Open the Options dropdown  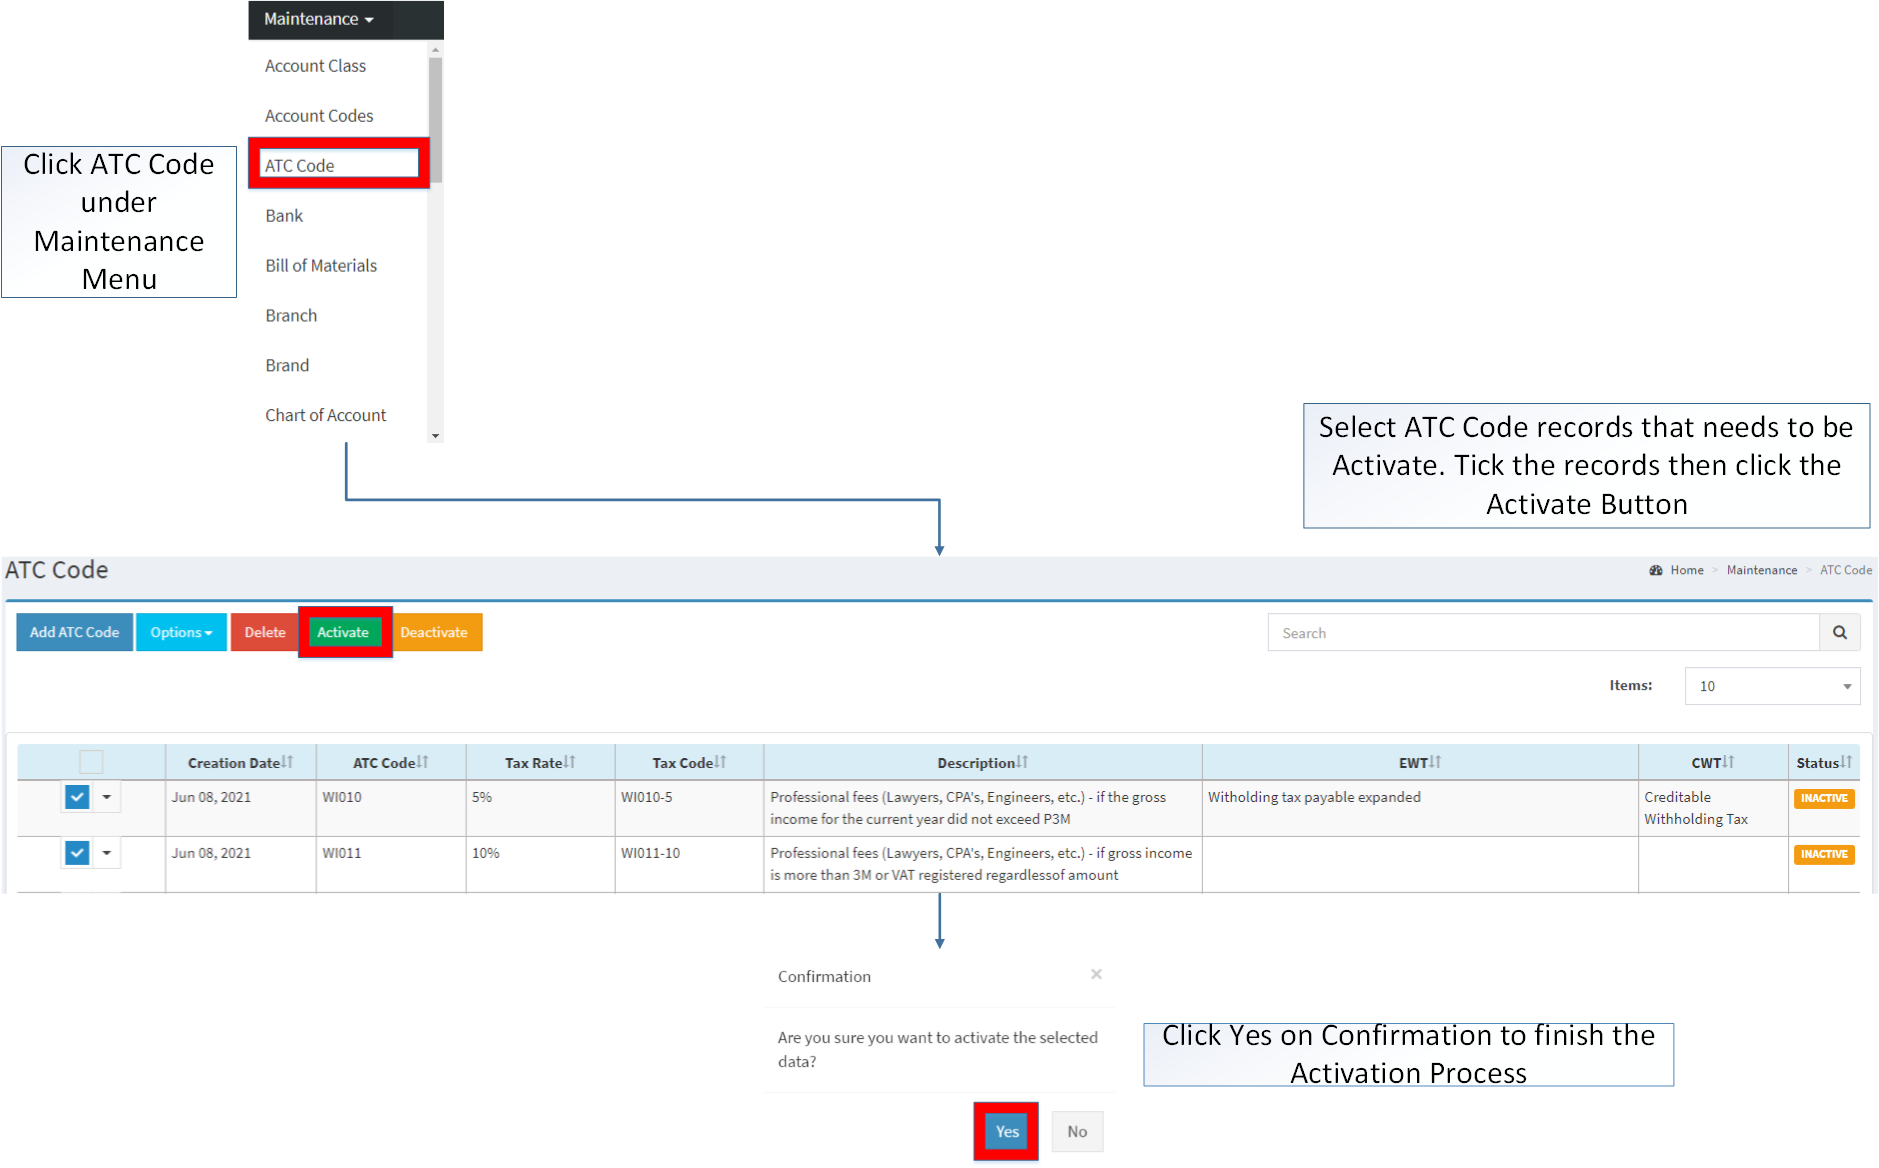click(x=180, y=632)
